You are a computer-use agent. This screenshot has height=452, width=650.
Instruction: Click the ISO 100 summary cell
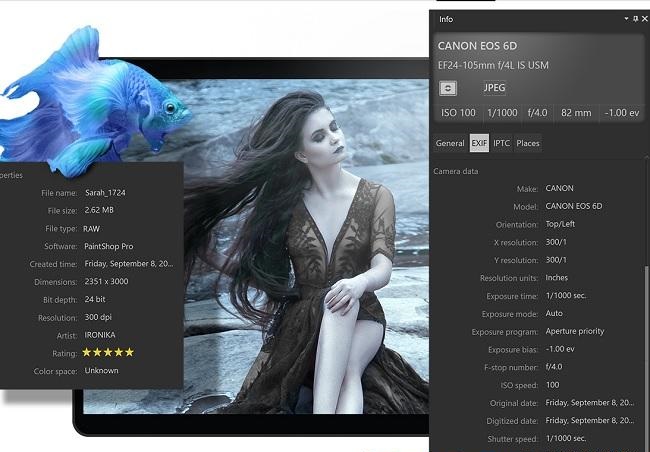pyautogui.click(x=459, y=113)
